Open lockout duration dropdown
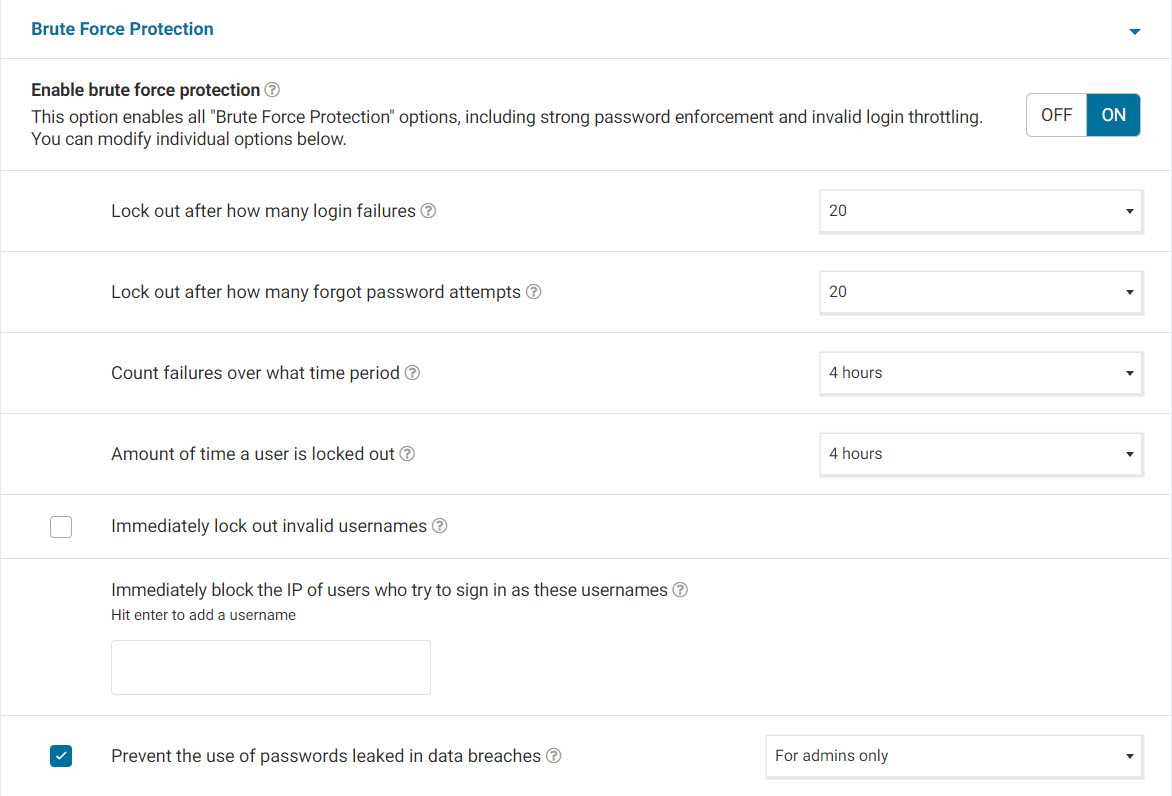 (x=980, y=454)
